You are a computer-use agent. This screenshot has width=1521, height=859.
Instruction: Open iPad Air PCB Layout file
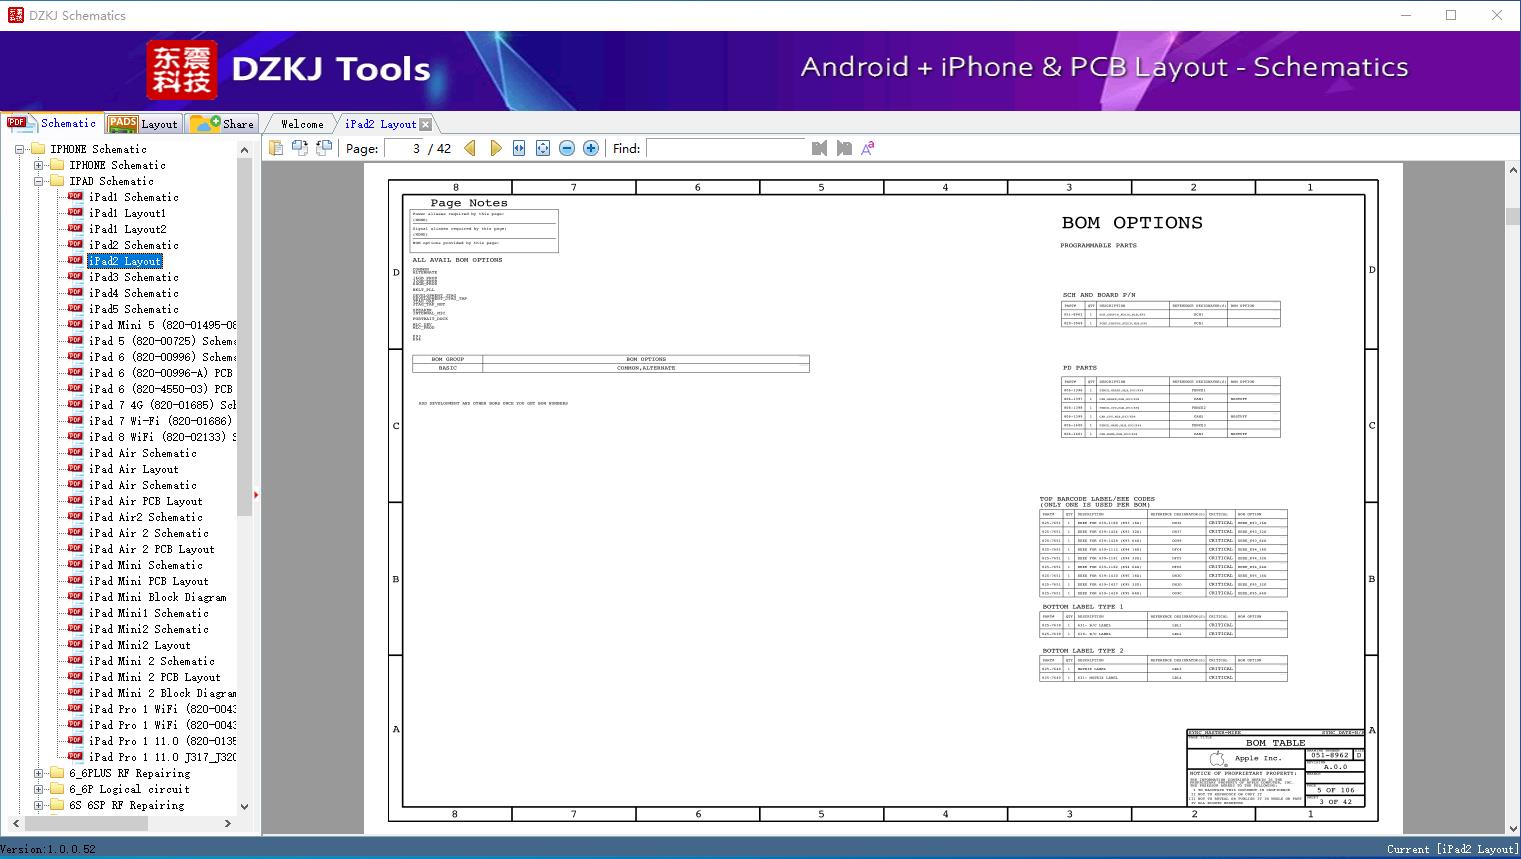point(145,501)
